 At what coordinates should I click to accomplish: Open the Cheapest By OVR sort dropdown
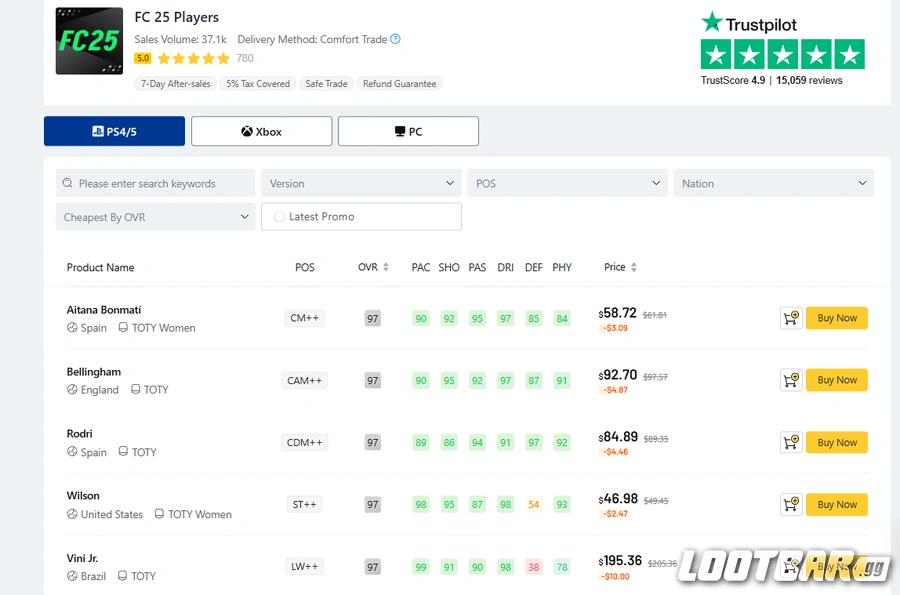(156, 217)
